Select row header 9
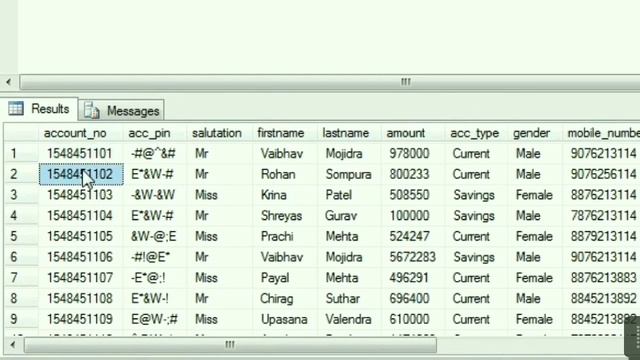The height and width of the screenshot is (360, 640). (21, 319)
